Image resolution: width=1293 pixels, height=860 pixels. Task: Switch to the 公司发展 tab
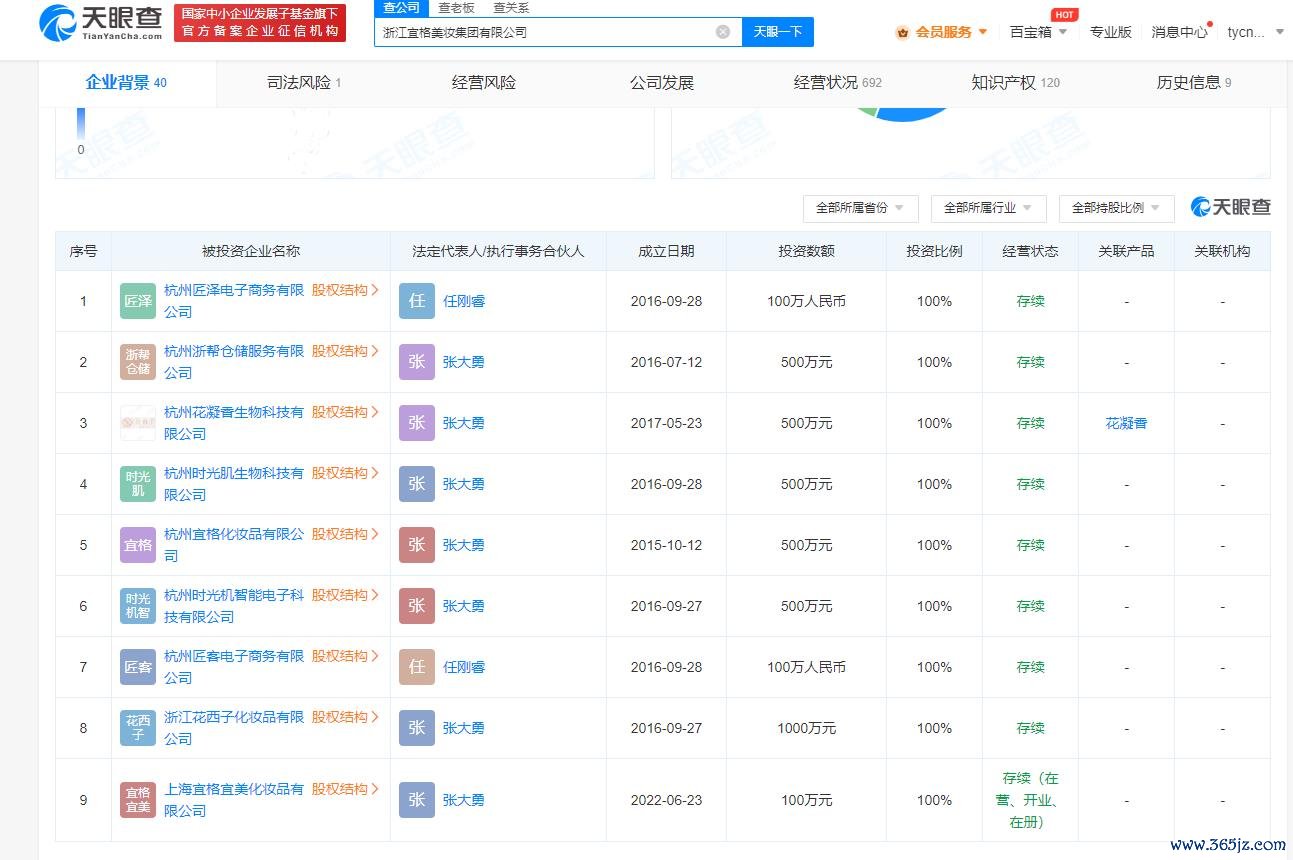point(661,83)
